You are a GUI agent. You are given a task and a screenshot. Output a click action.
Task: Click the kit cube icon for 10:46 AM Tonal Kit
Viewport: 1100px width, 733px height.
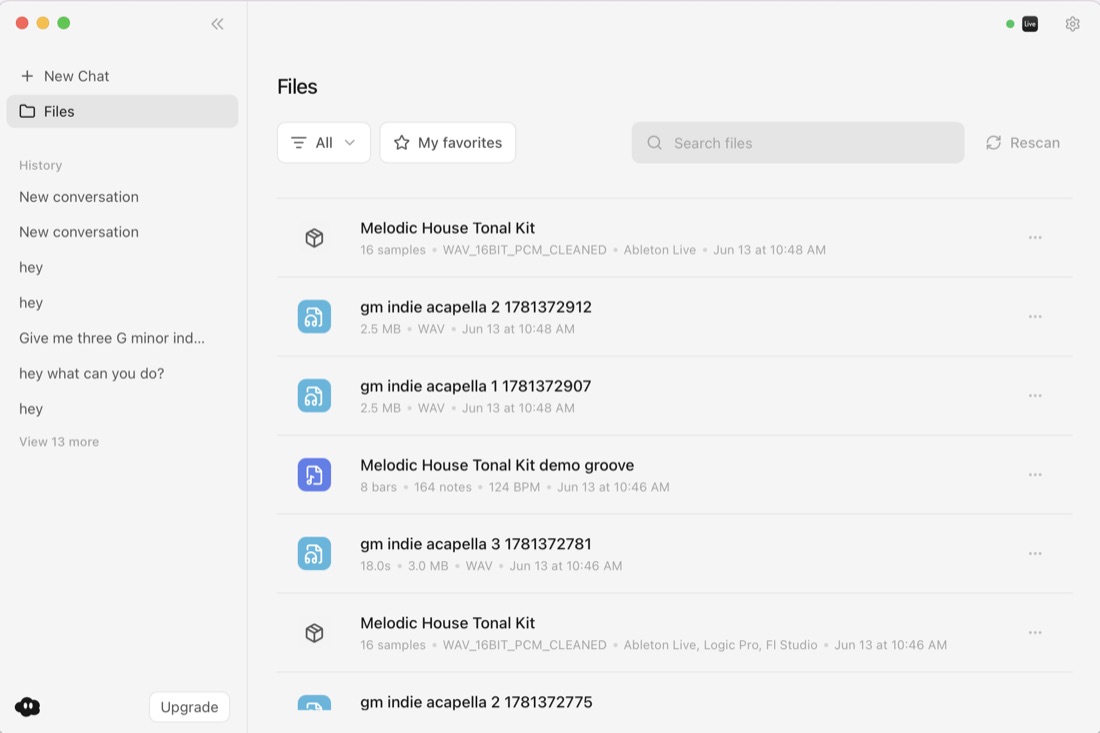[314, 633]
